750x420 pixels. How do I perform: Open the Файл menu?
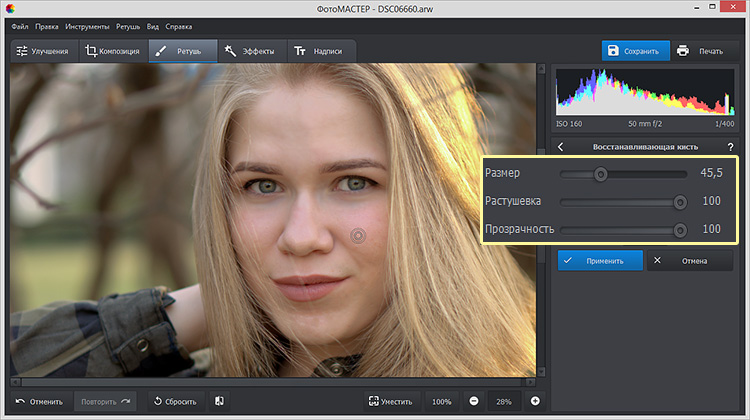(x=19, y=25)
